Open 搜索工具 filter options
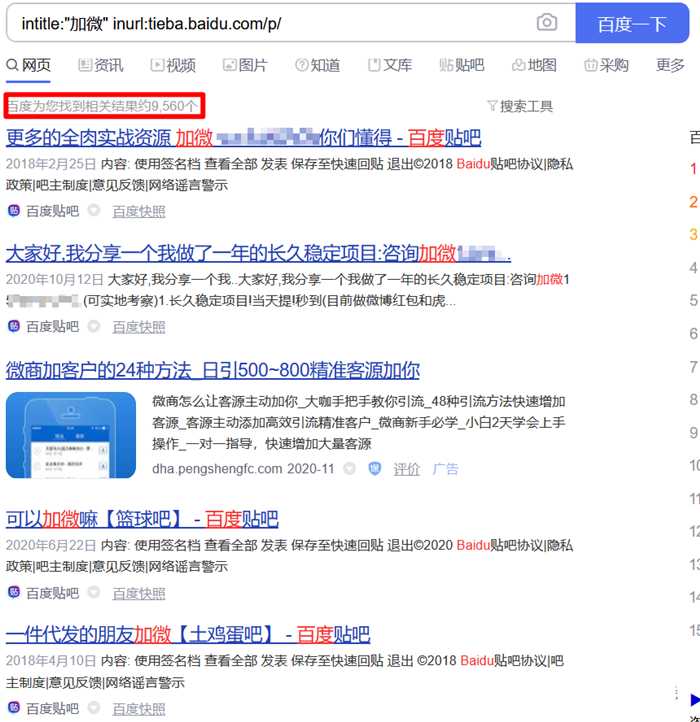 [x=520, y=106]
